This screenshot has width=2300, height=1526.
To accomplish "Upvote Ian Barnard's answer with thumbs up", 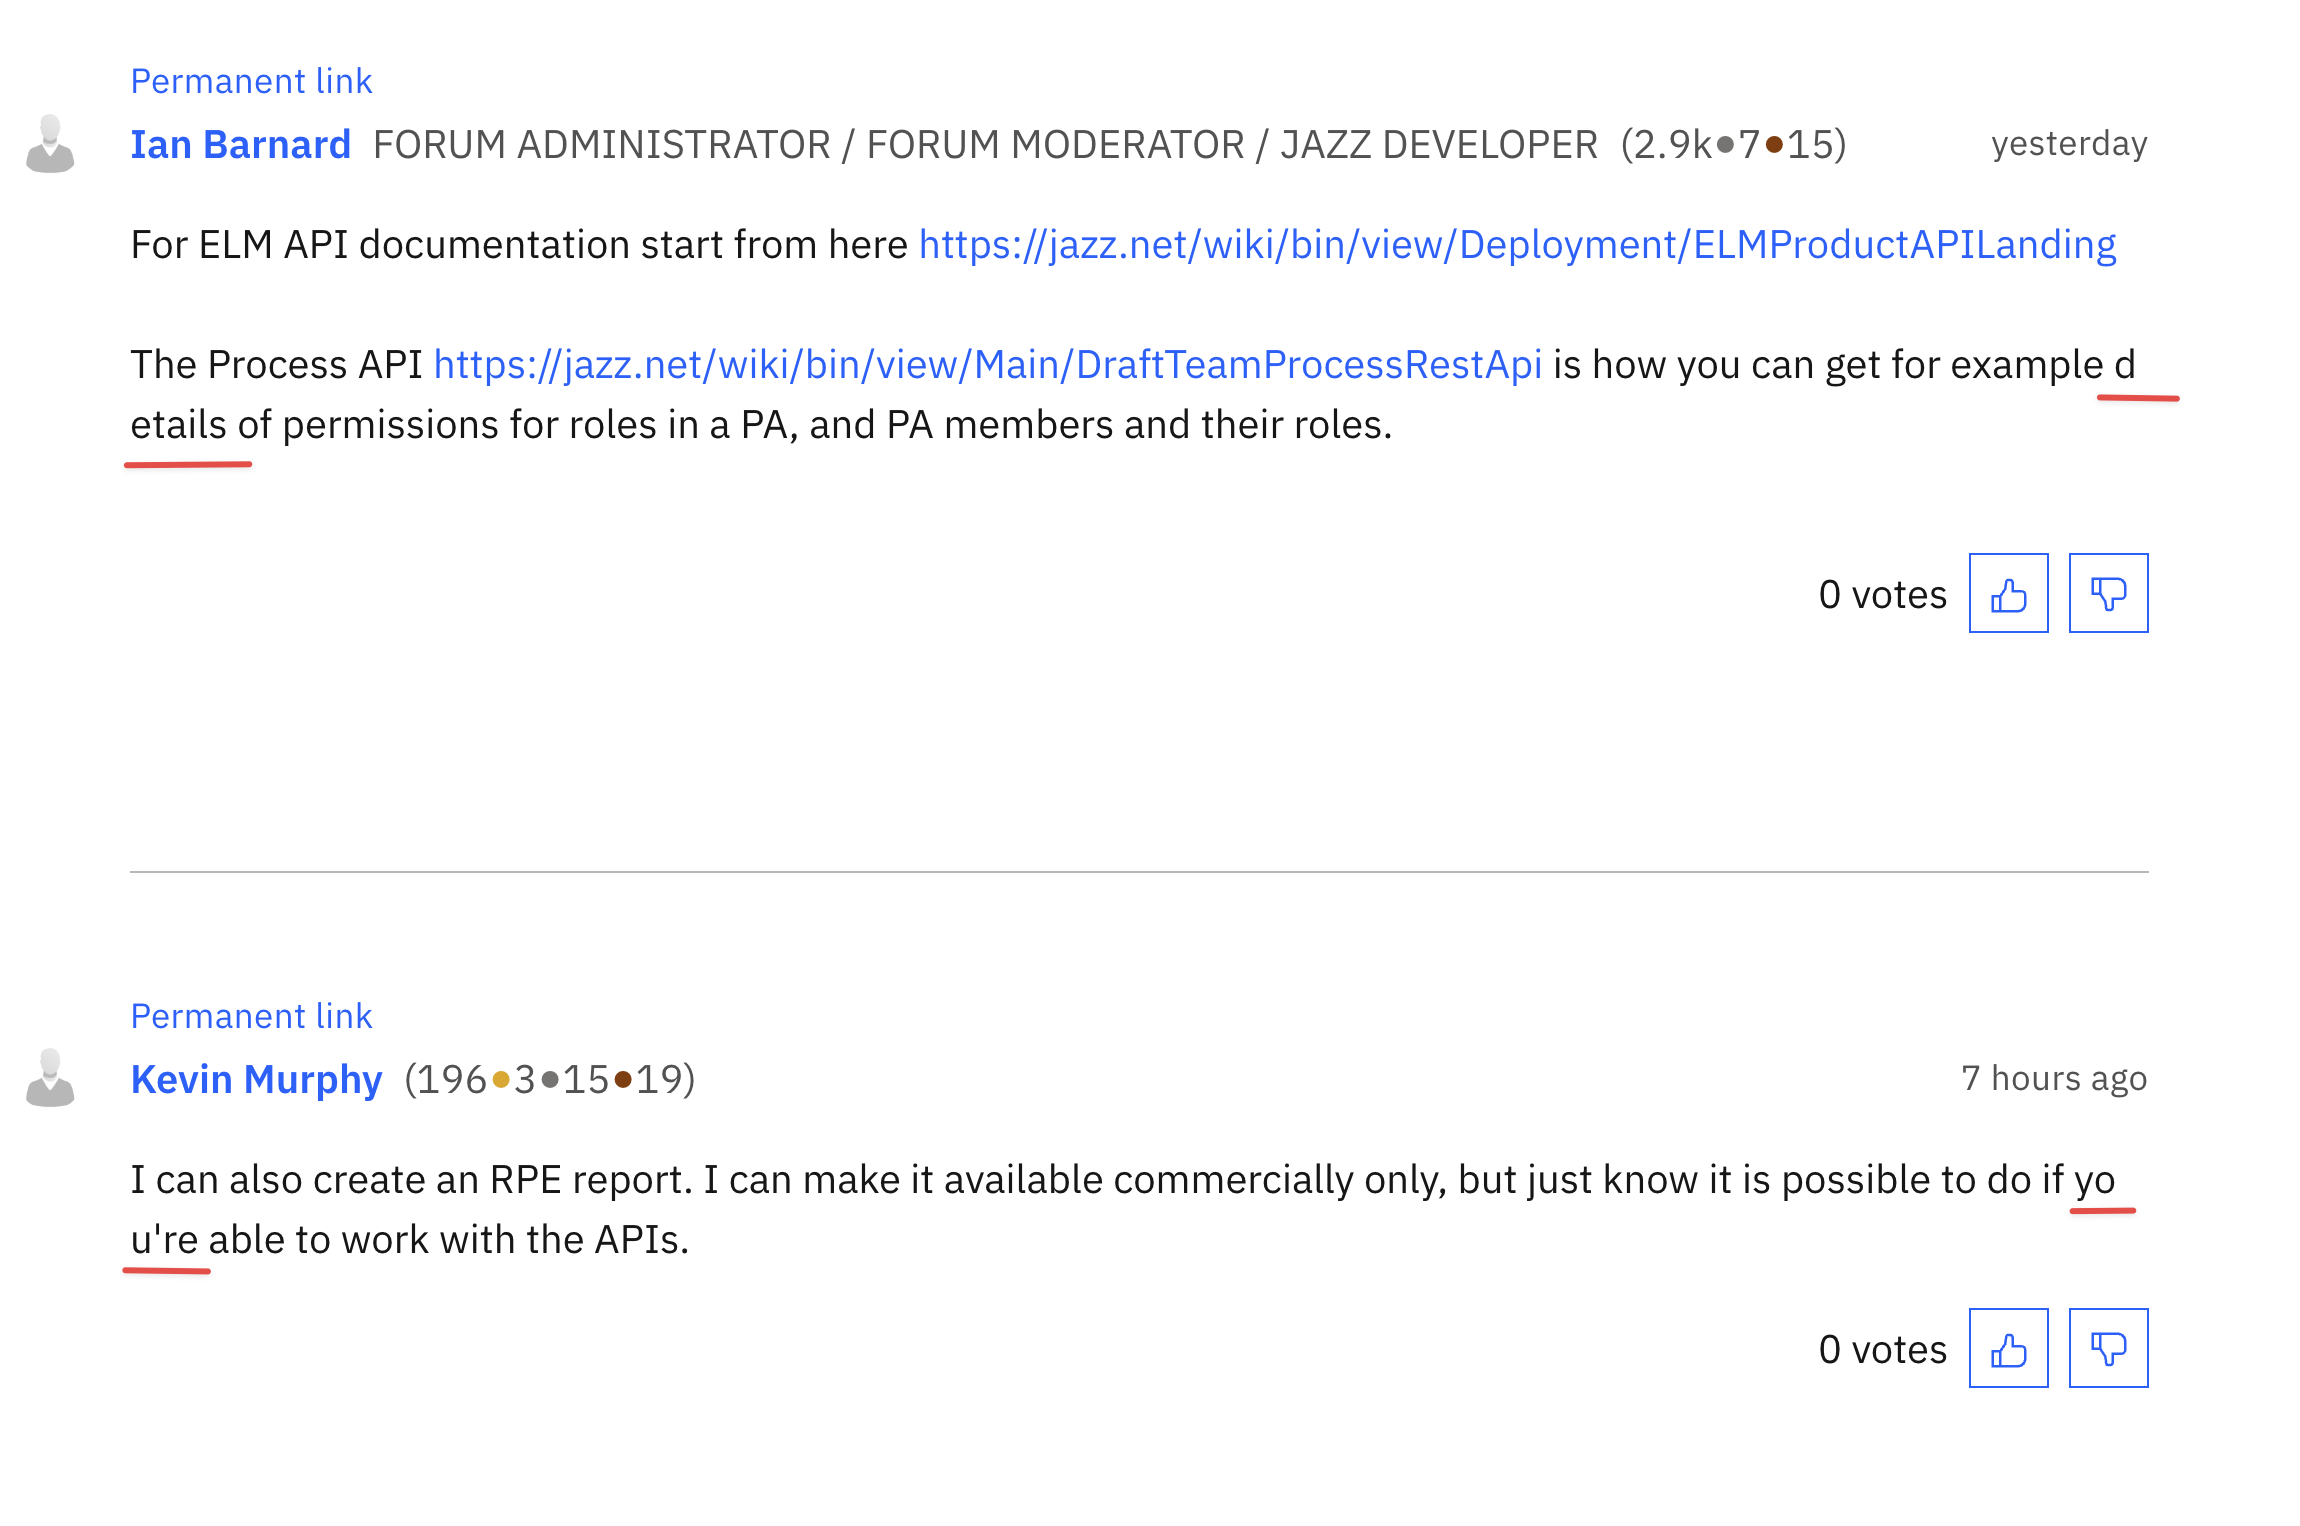I will click(2008, 594).
